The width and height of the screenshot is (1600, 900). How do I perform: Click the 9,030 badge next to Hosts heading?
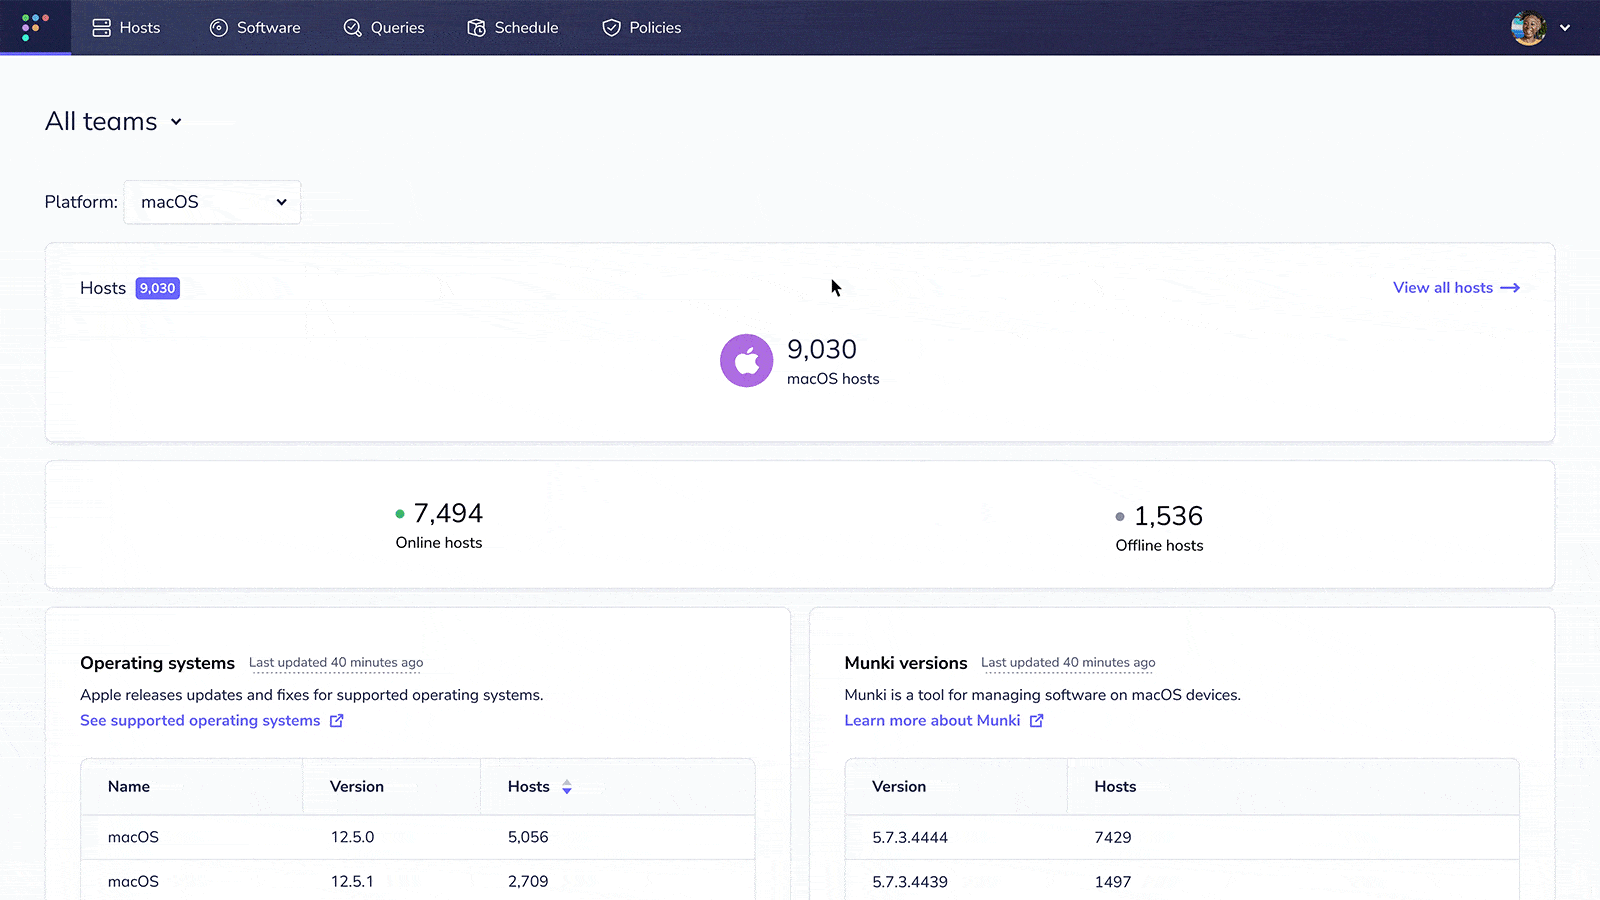click(x=158, y=288)
